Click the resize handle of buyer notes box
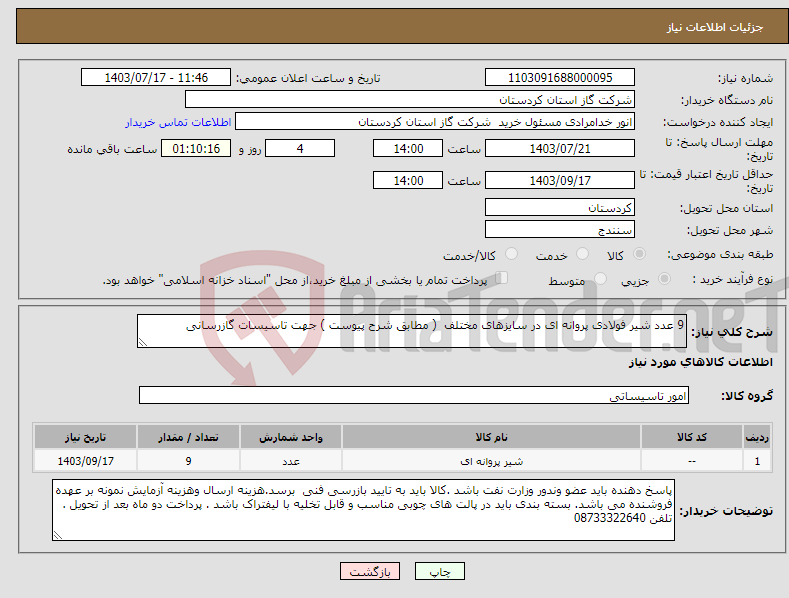Screen dimensions: 789x598 pyautogui.click(x=57, y=536)
